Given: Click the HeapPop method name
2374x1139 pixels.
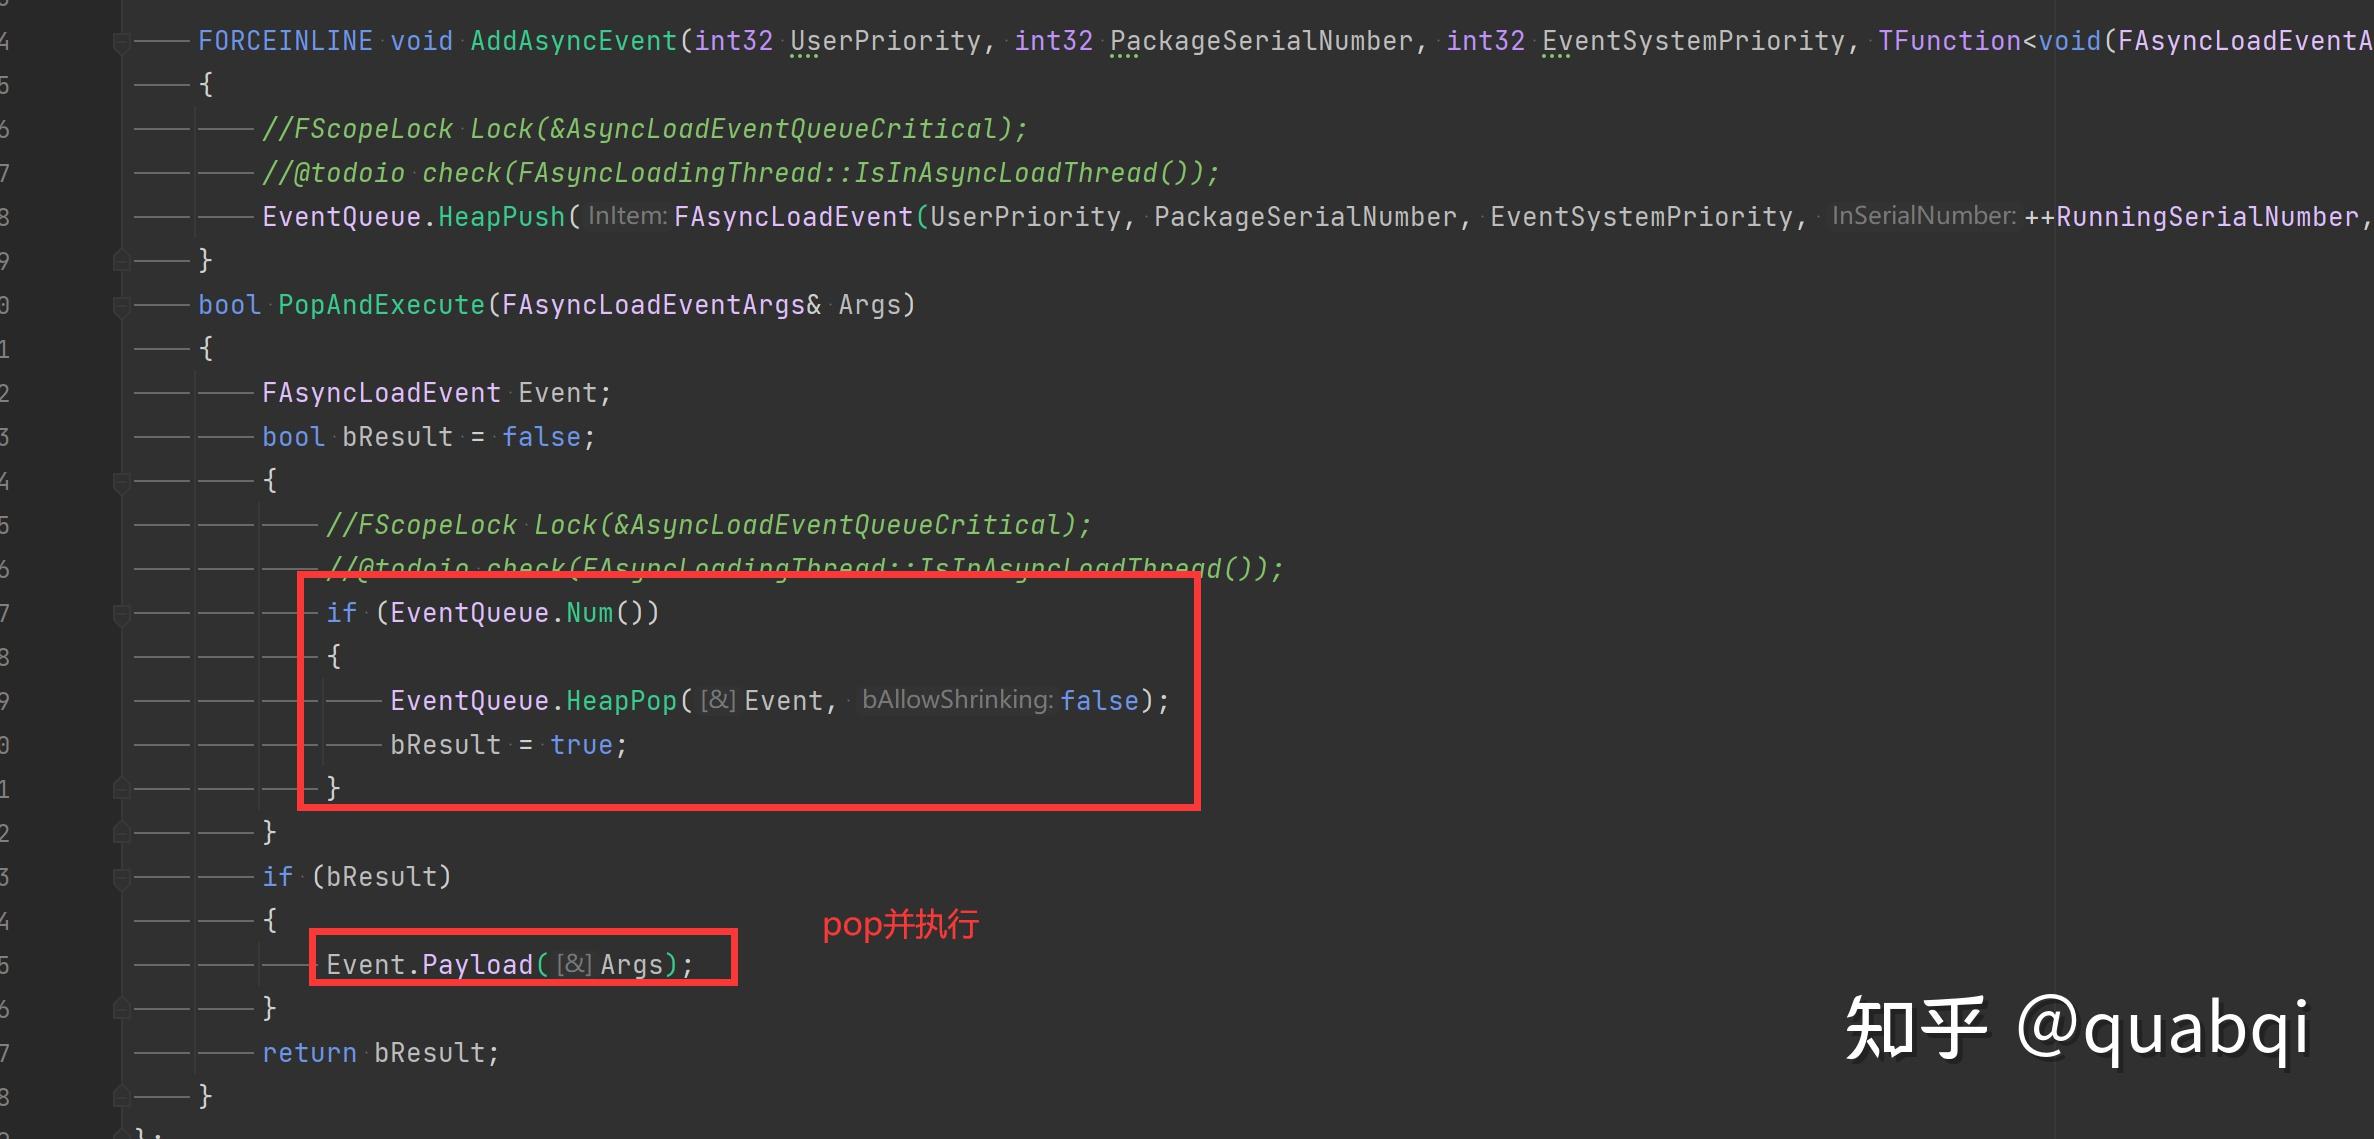Looking at the screenshot, I should 621,701.
